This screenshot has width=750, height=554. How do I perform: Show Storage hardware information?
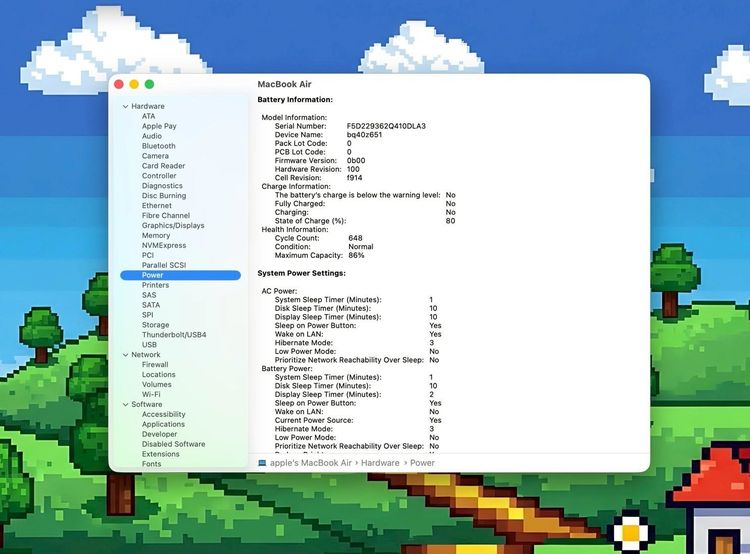coord(155,325)
